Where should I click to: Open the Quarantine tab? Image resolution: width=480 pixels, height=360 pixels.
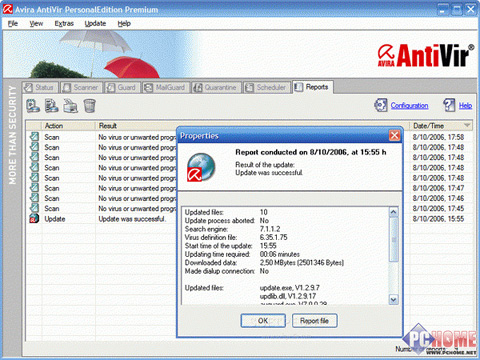pos(216,87)
